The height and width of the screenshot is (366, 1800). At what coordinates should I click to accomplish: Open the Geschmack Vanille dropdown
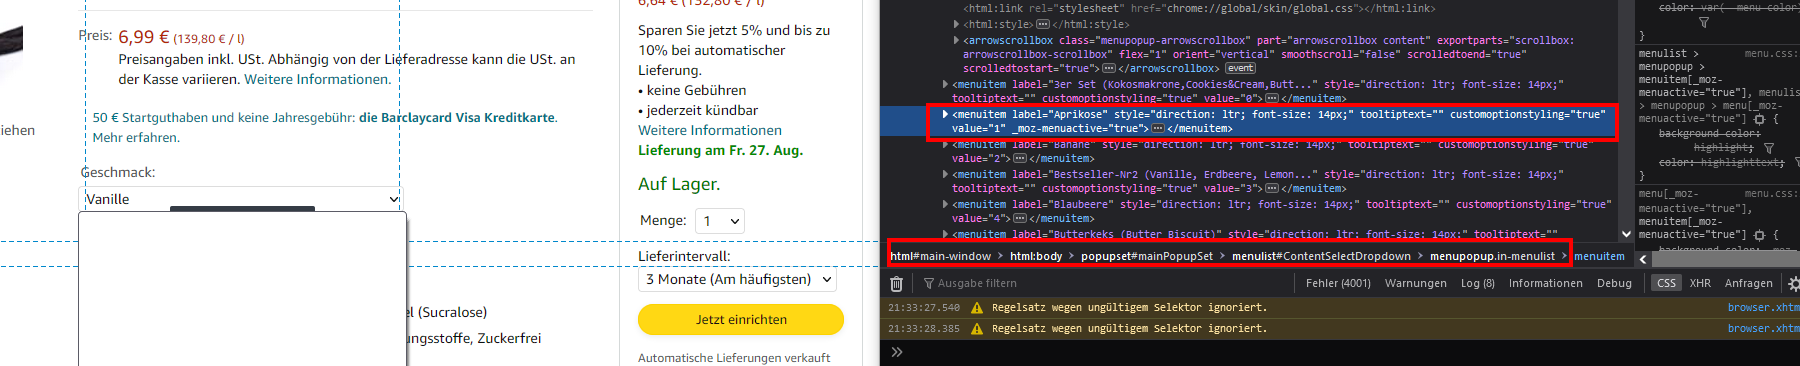click(241, 199)
